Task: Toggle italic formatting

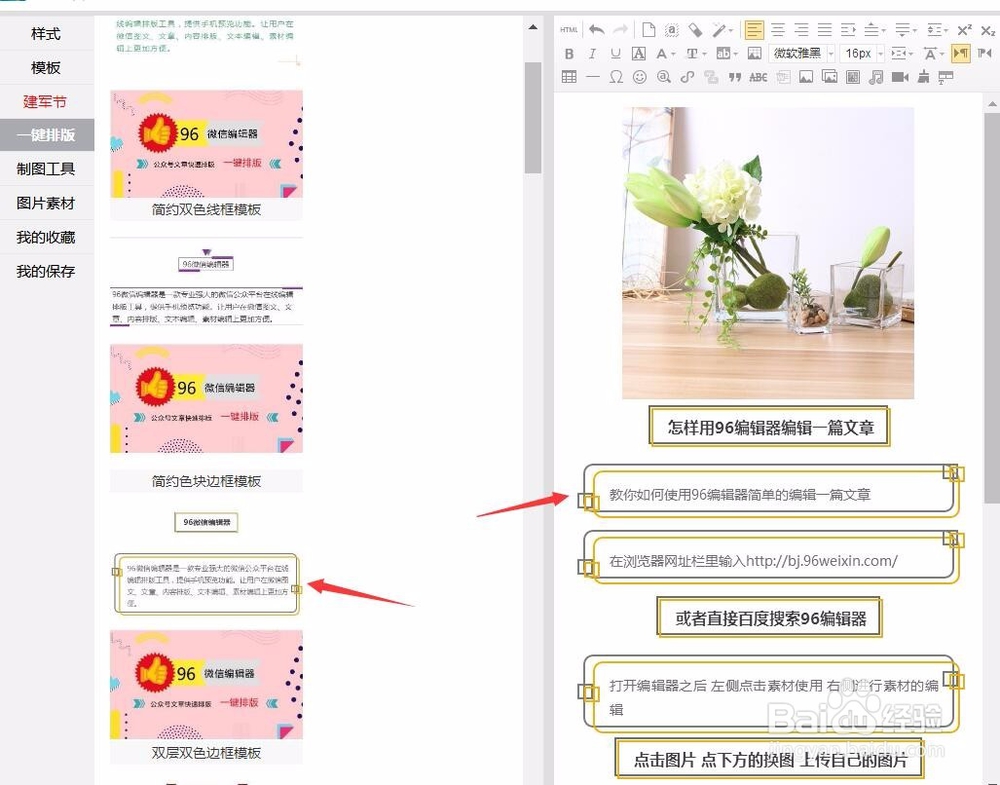Action: click(594, 53)
